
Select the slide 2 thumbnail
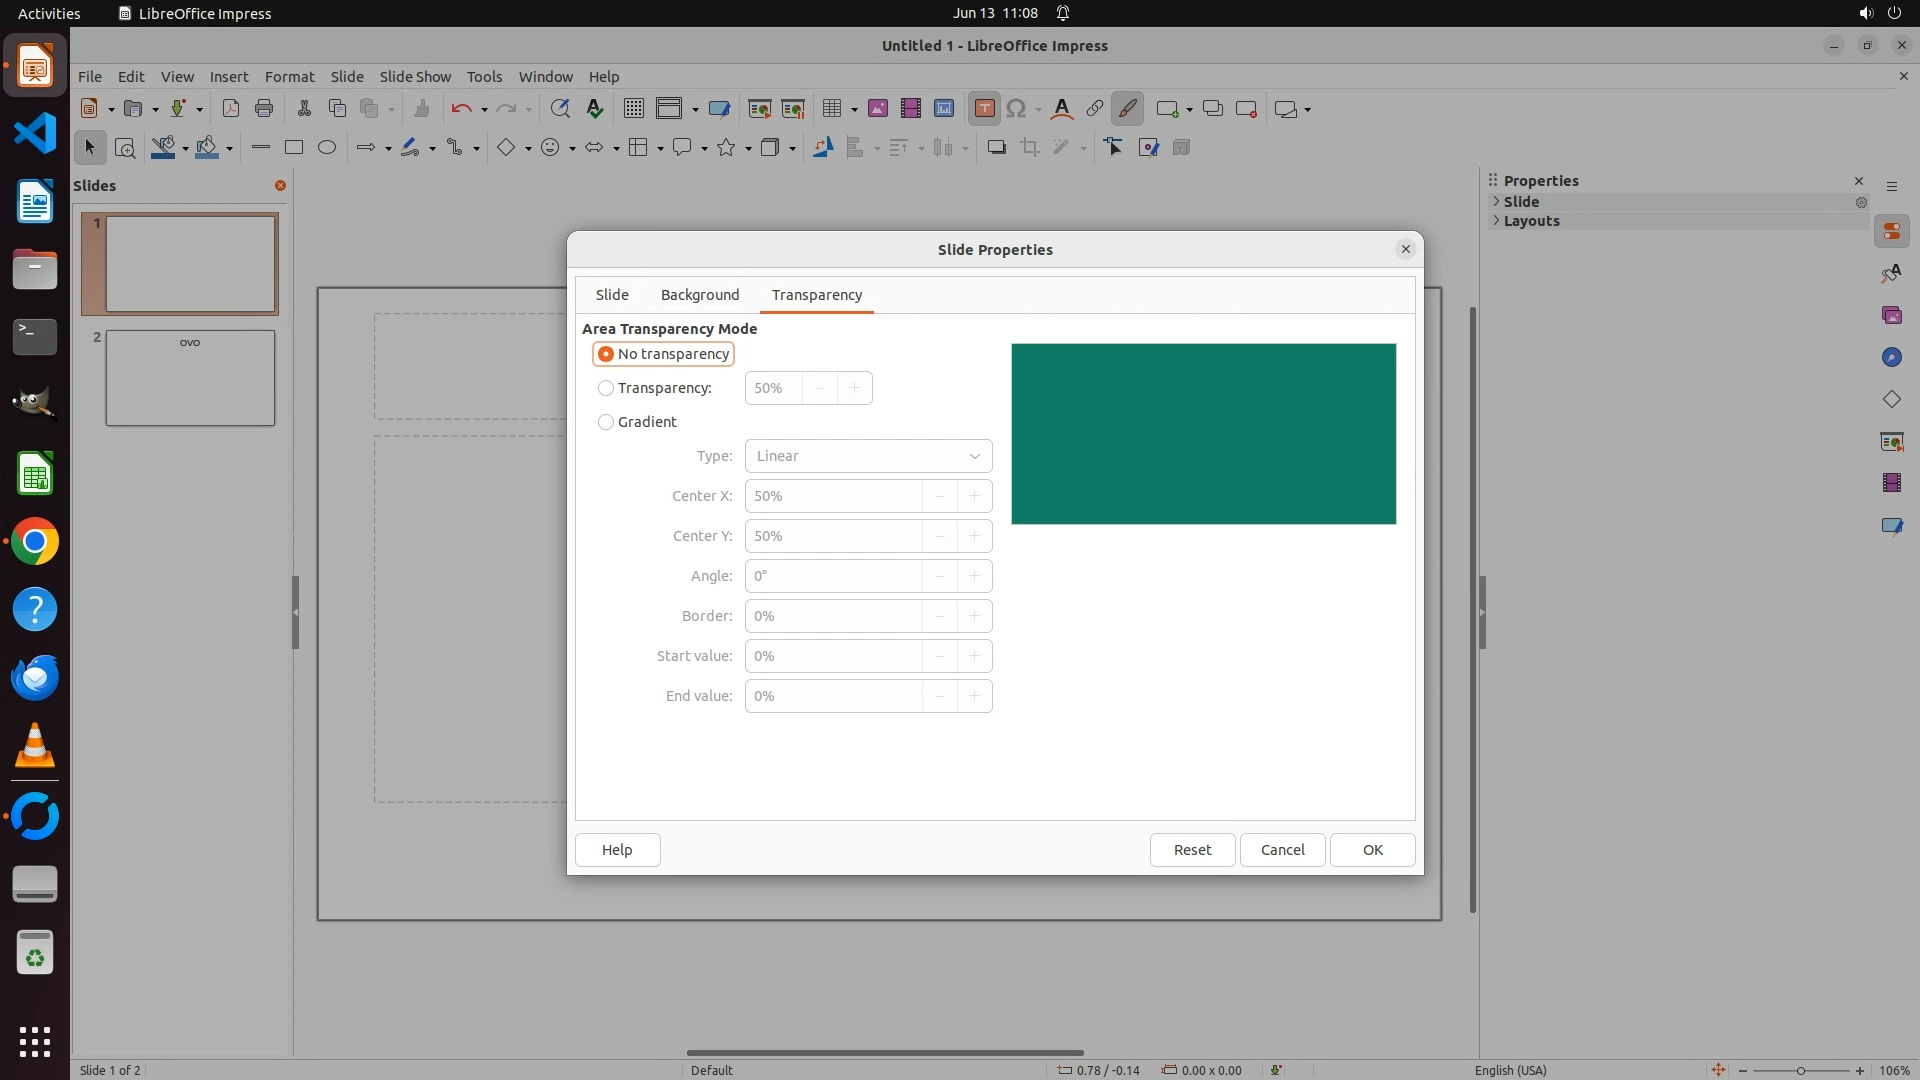tap(190, 378)
